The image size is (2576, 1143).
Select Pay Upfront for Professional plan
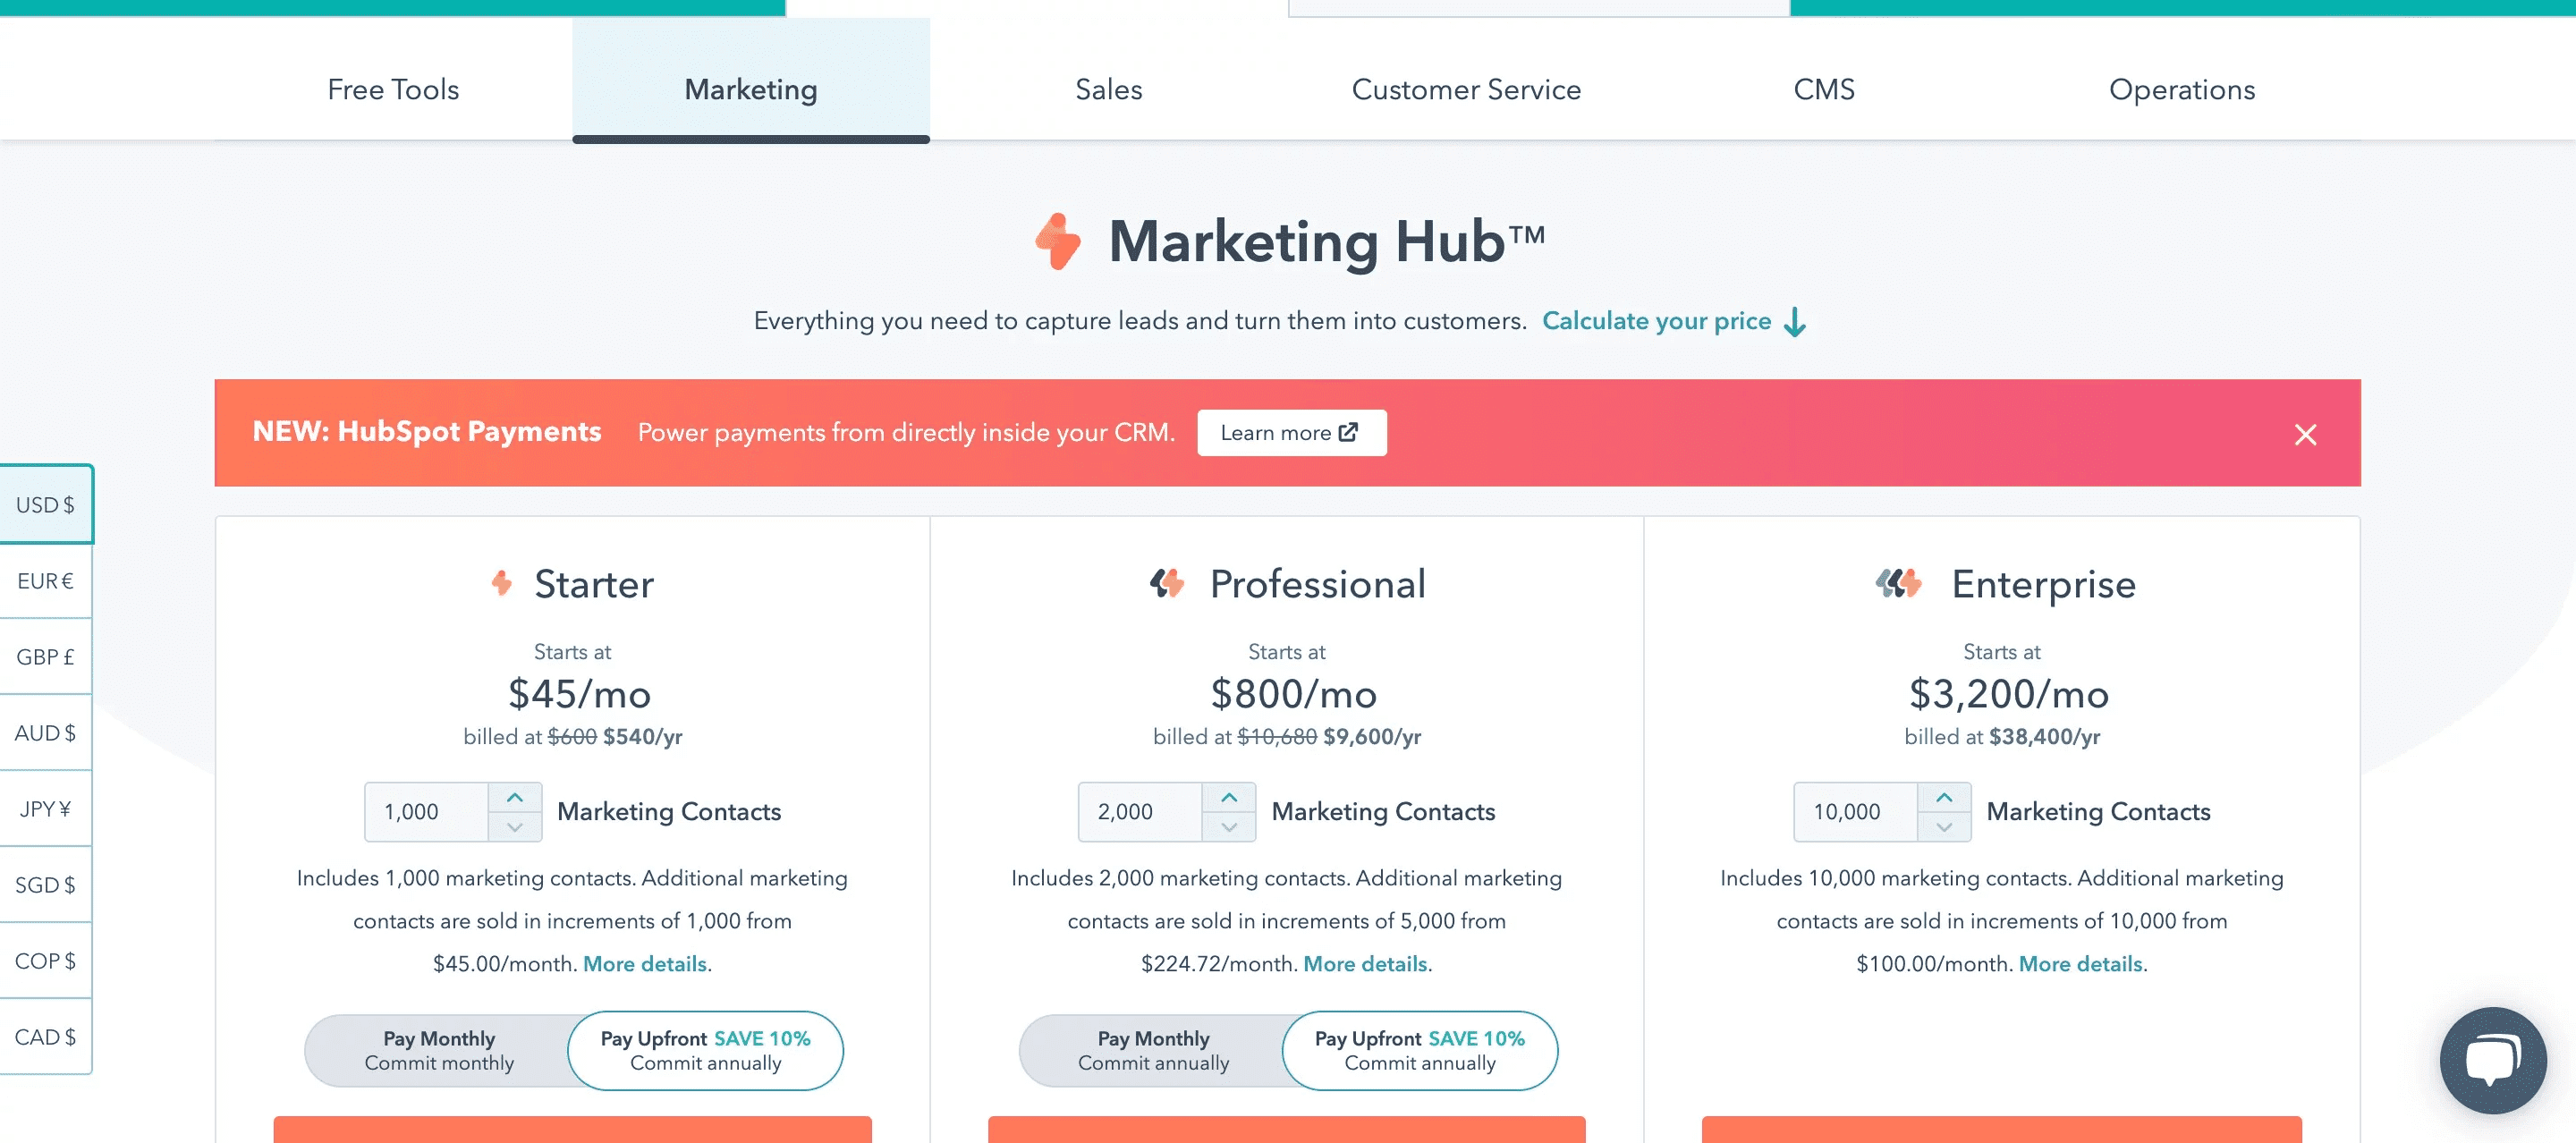point(1420,1051)
